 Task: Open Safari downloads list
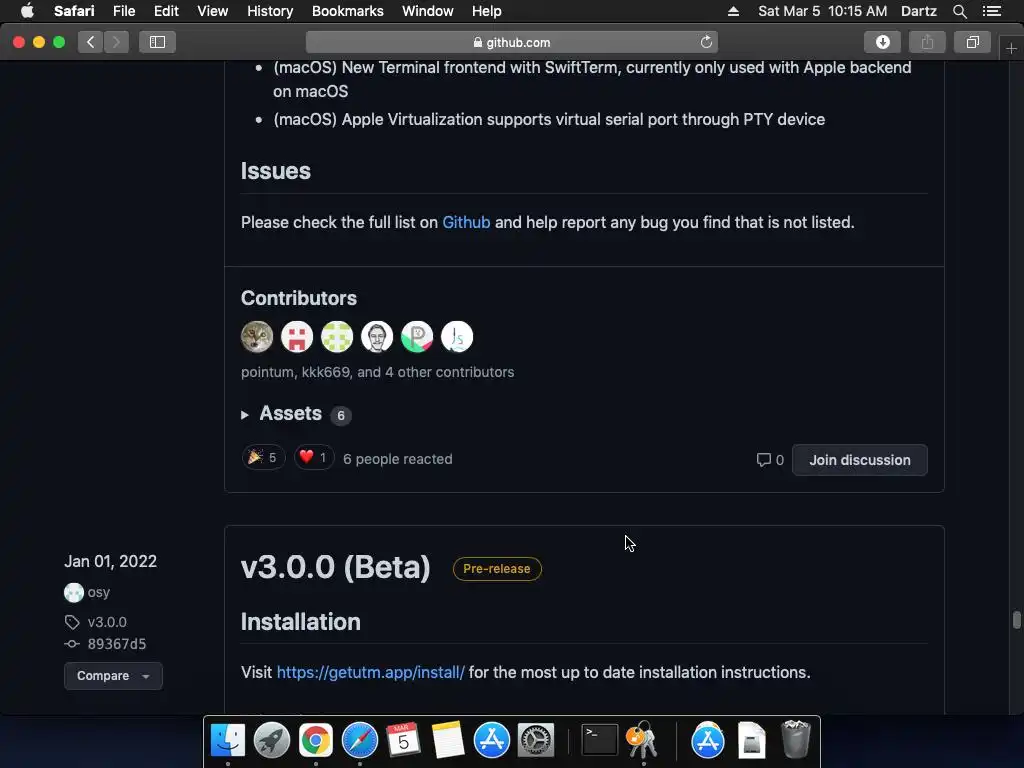pos(882,42)
